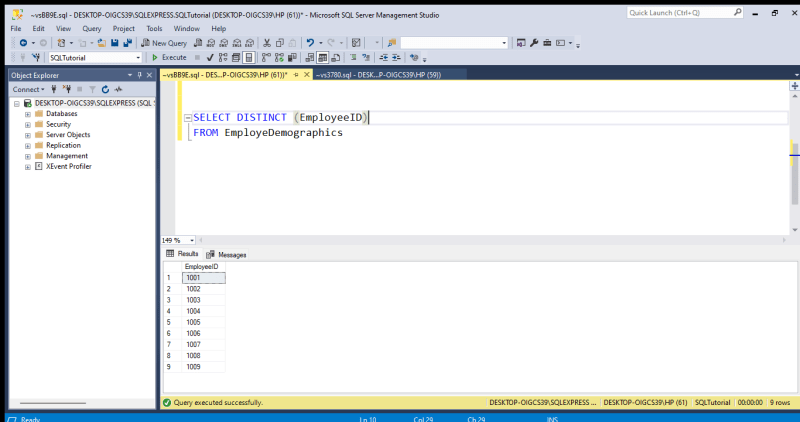
Task: Open the editor zoom percent dropdown
Action: (192, 240)
